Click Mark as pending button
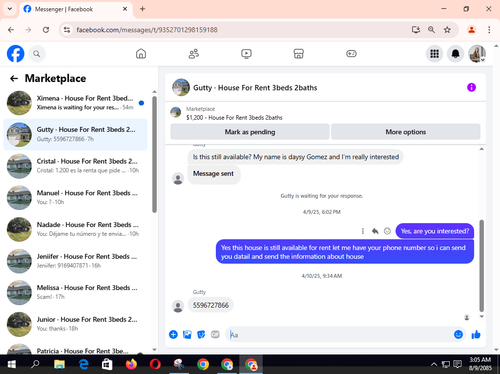 [250, 132]
